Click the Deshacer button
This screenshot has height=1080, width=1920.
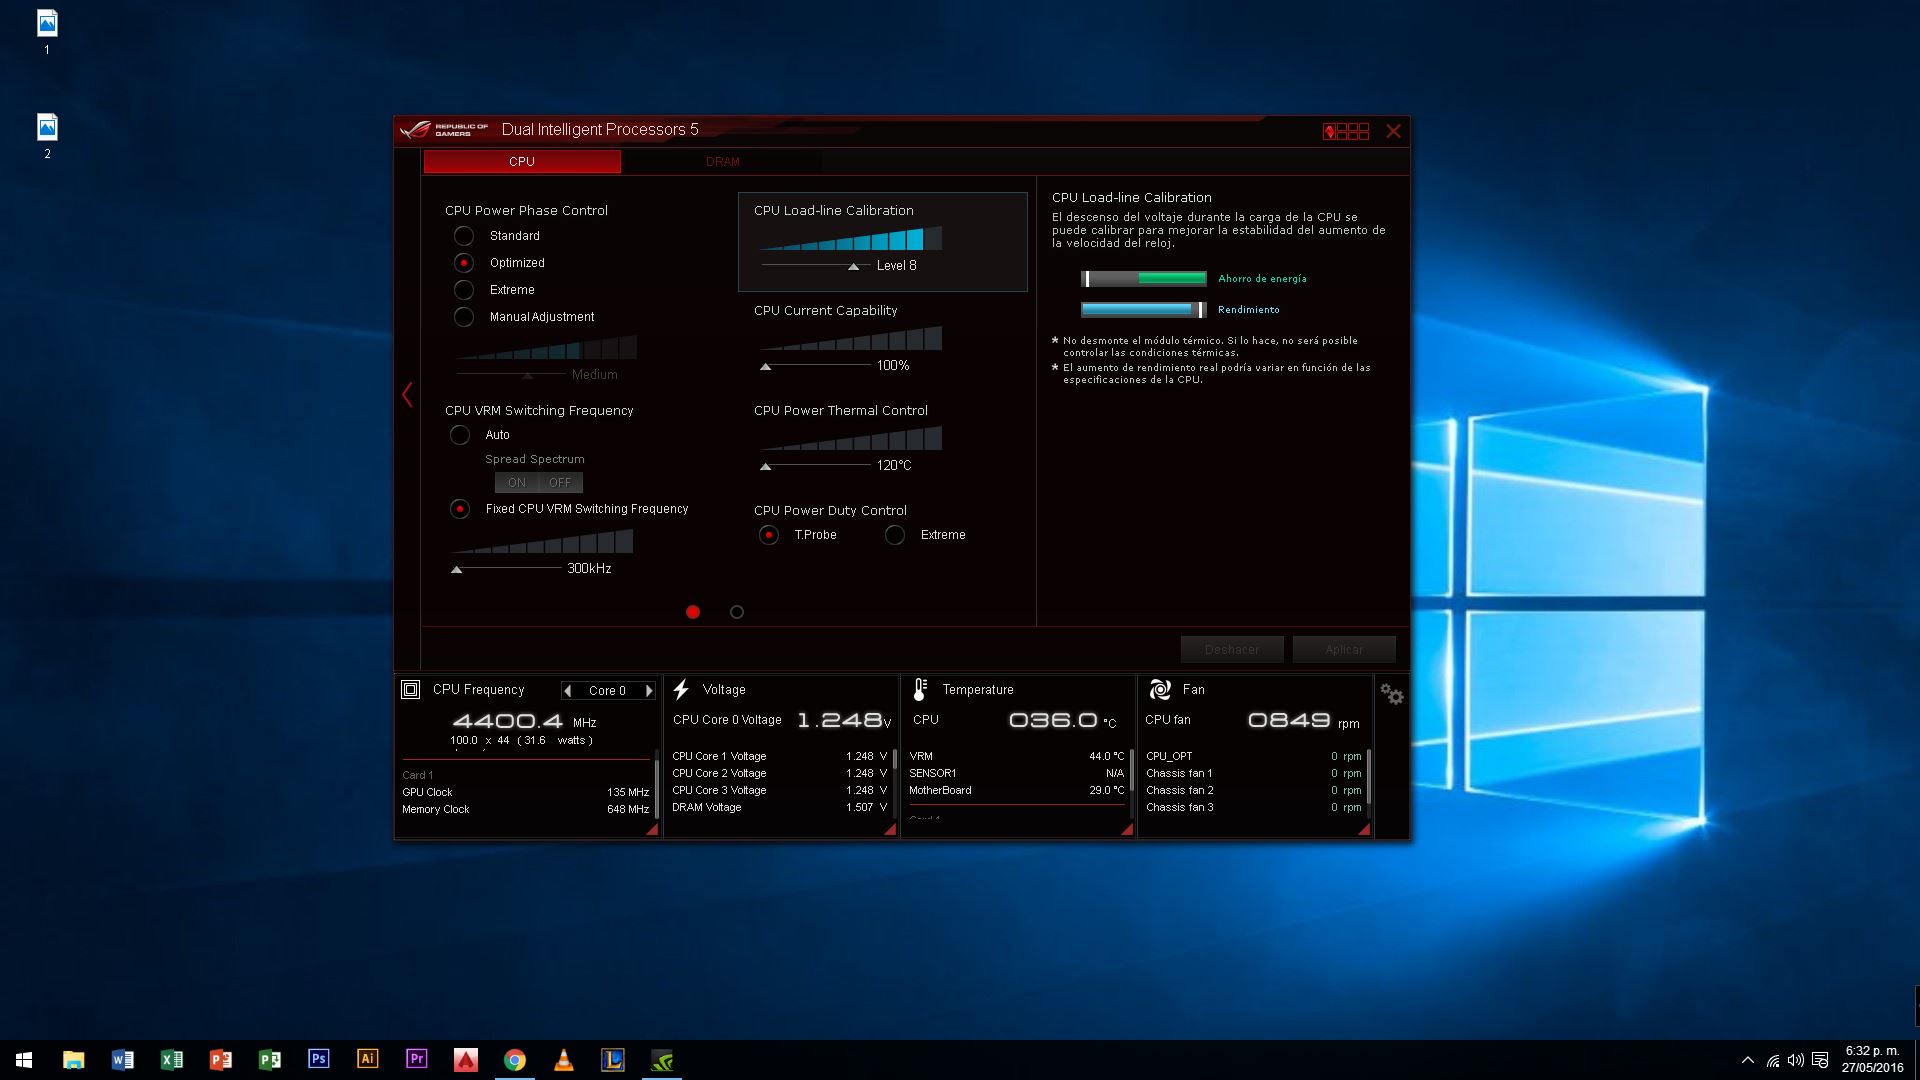1231,649
